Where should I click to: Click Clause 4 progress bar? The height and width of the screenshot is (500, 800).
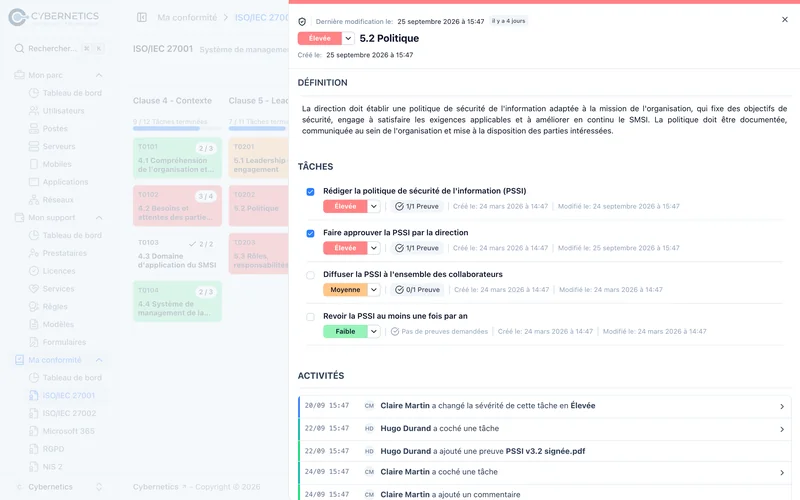coord(177,129)
